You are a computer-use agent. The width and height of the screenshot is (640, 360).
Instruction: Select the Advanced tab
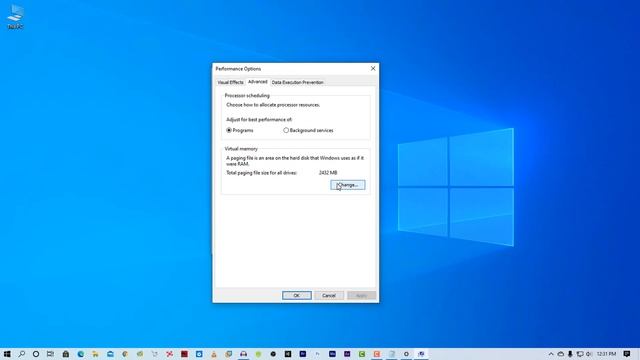[258, 82]
